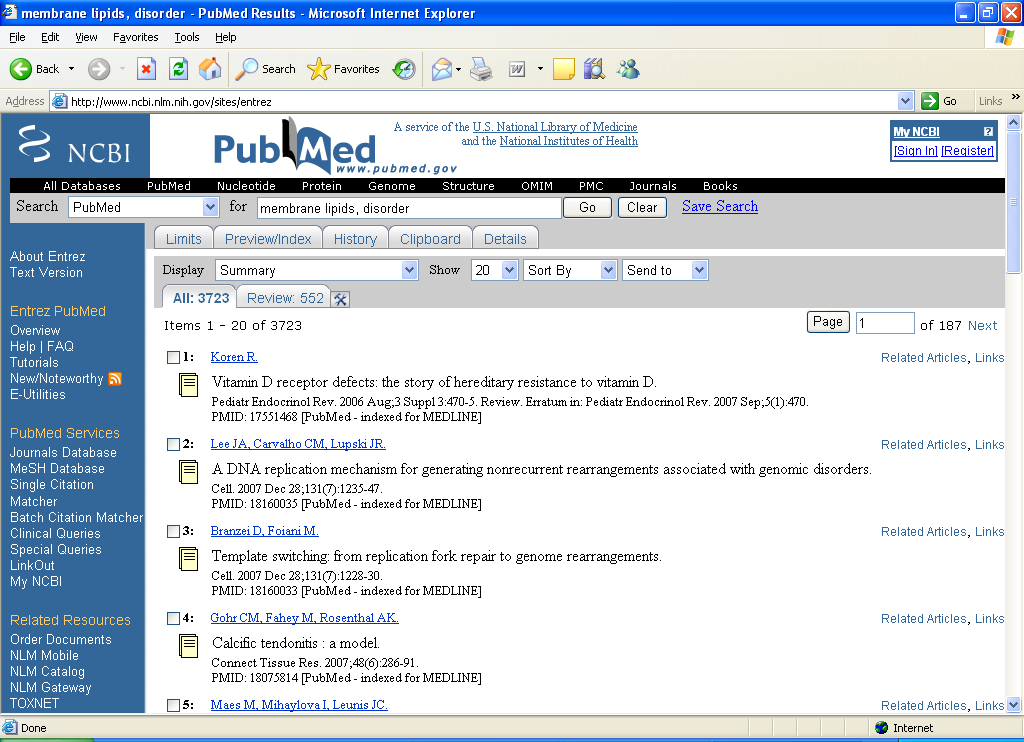Click the History clock icon
The height and width of the screenshot is (742, 1024).
[x=404, y=69]
